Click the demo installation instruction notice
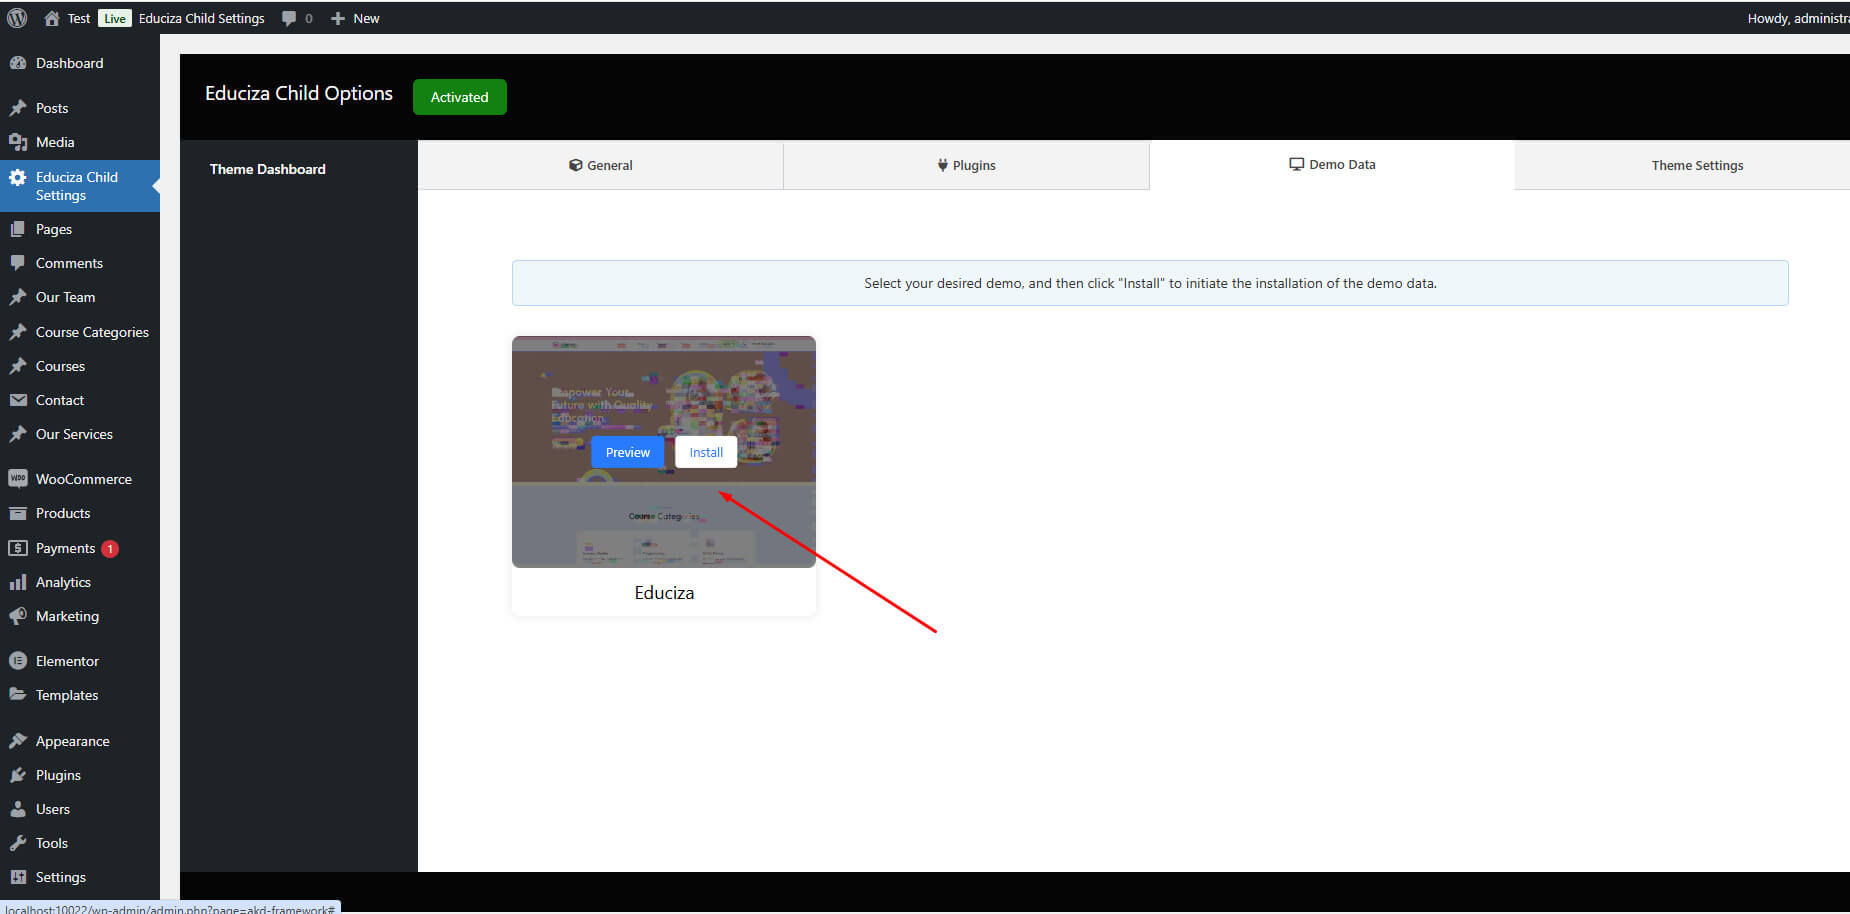1850x914 pixels. coord(1150,283)
